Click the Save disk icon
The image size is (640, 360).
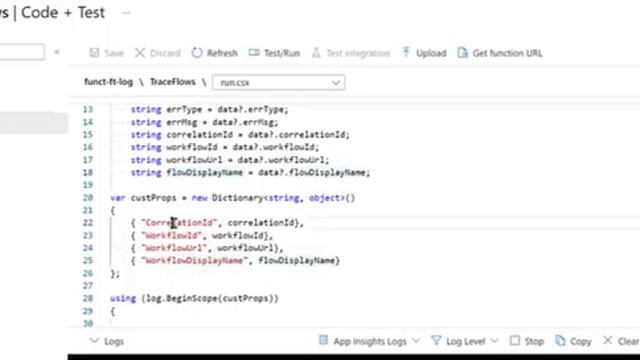(94, 53)
